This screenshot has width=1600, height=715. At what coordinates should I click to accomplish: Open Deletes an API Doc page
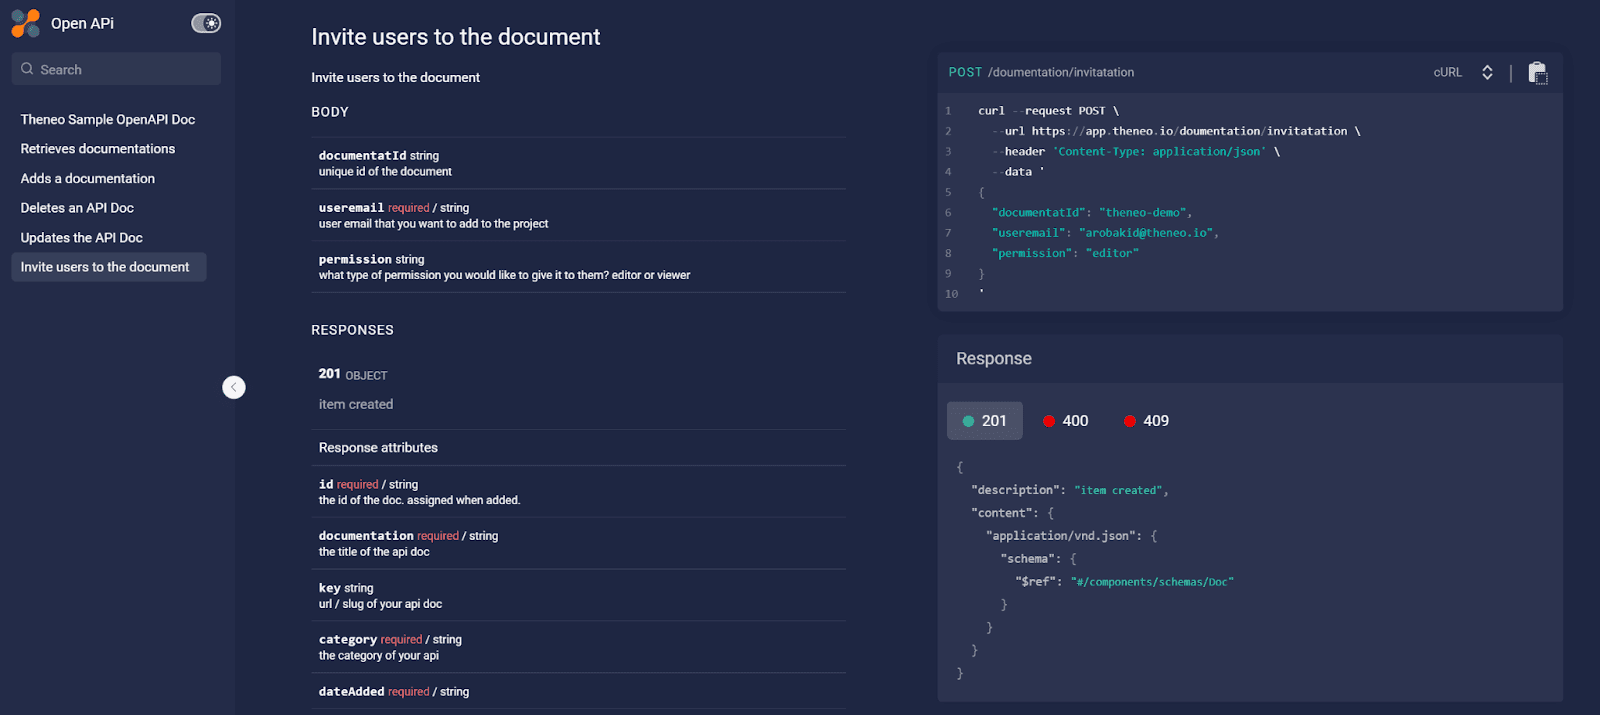[77, 208]
